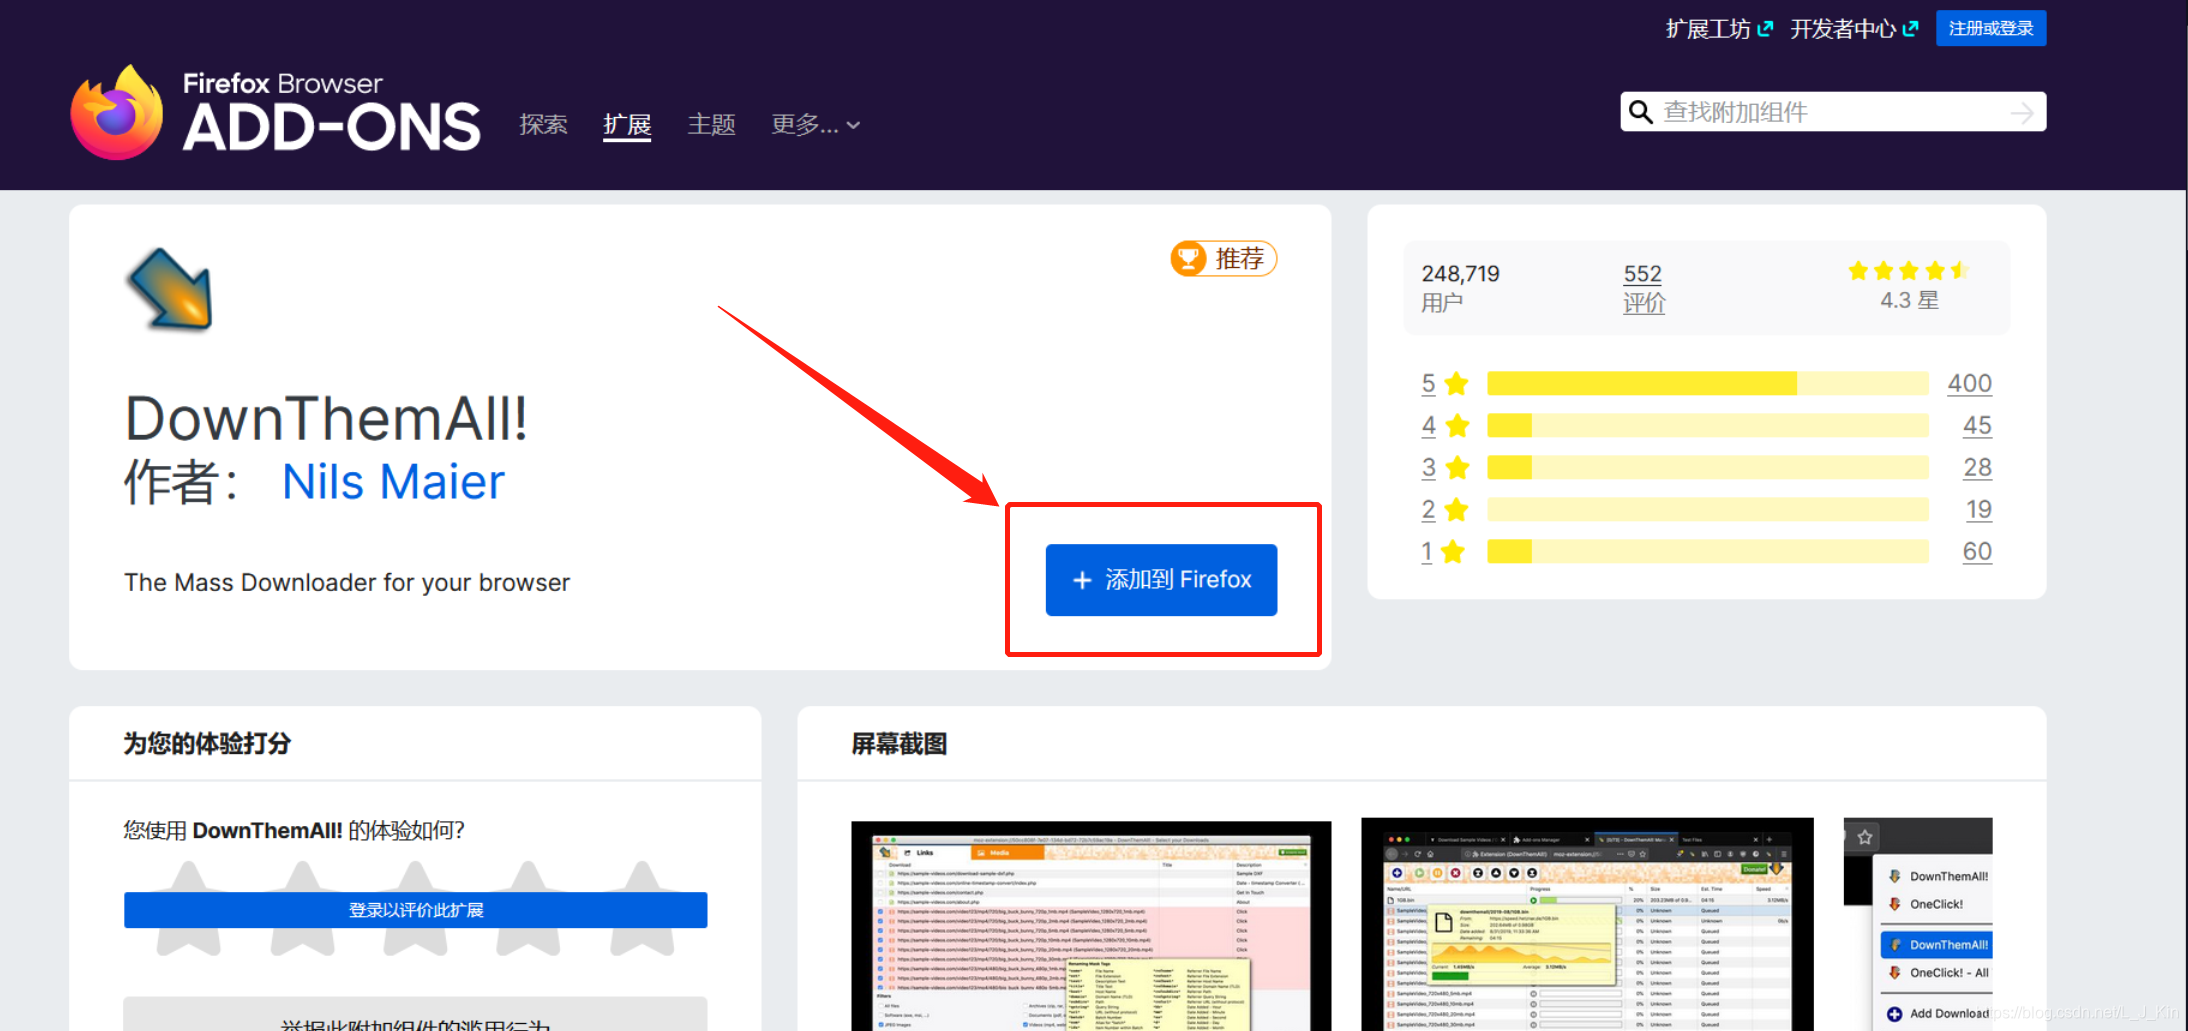Click the star icon in 3-star row
The image size is (2188, 1031).
pos(1457,467)
